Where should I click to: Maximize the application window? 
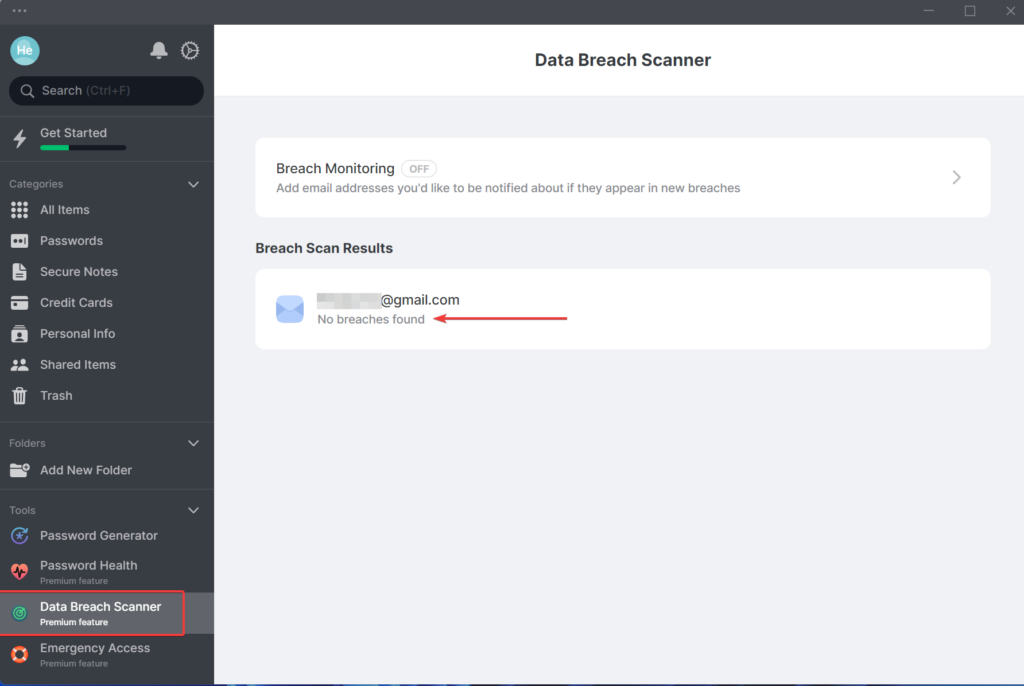pyautogui.click(x=970, y=11)
